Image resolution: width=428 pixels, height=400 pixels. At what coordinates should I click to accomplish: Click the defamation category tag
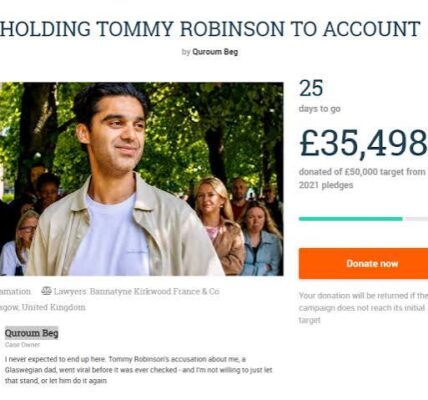pos(15,292)
